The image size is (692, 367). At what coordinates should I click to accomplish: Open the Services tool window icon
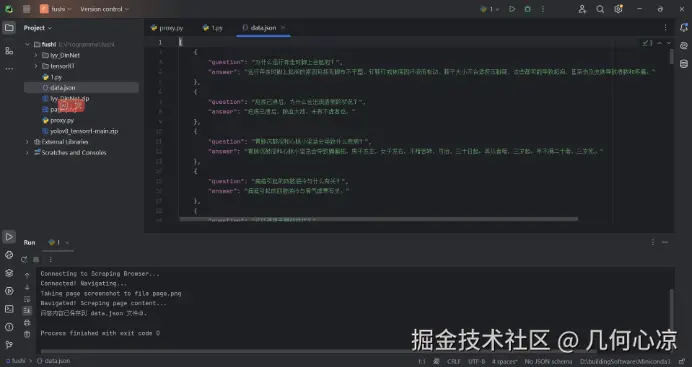[9, 291]
